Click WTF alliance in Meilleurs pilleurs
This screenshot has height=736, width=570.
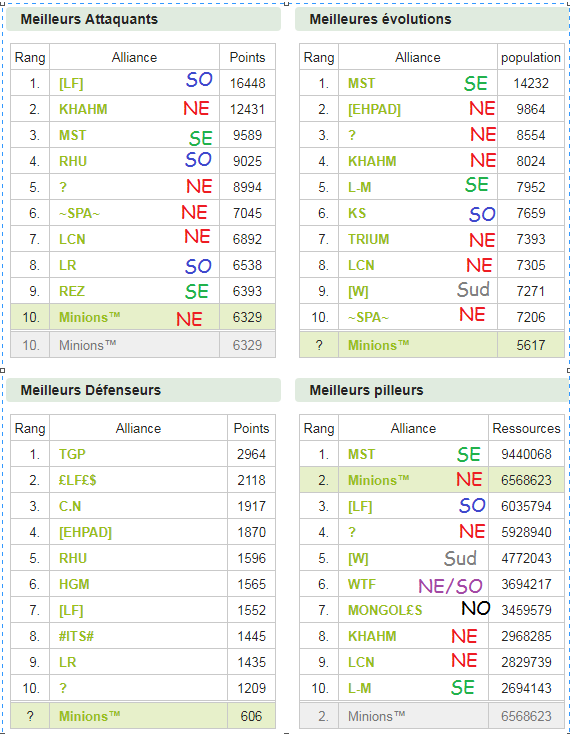pos(362,584)
